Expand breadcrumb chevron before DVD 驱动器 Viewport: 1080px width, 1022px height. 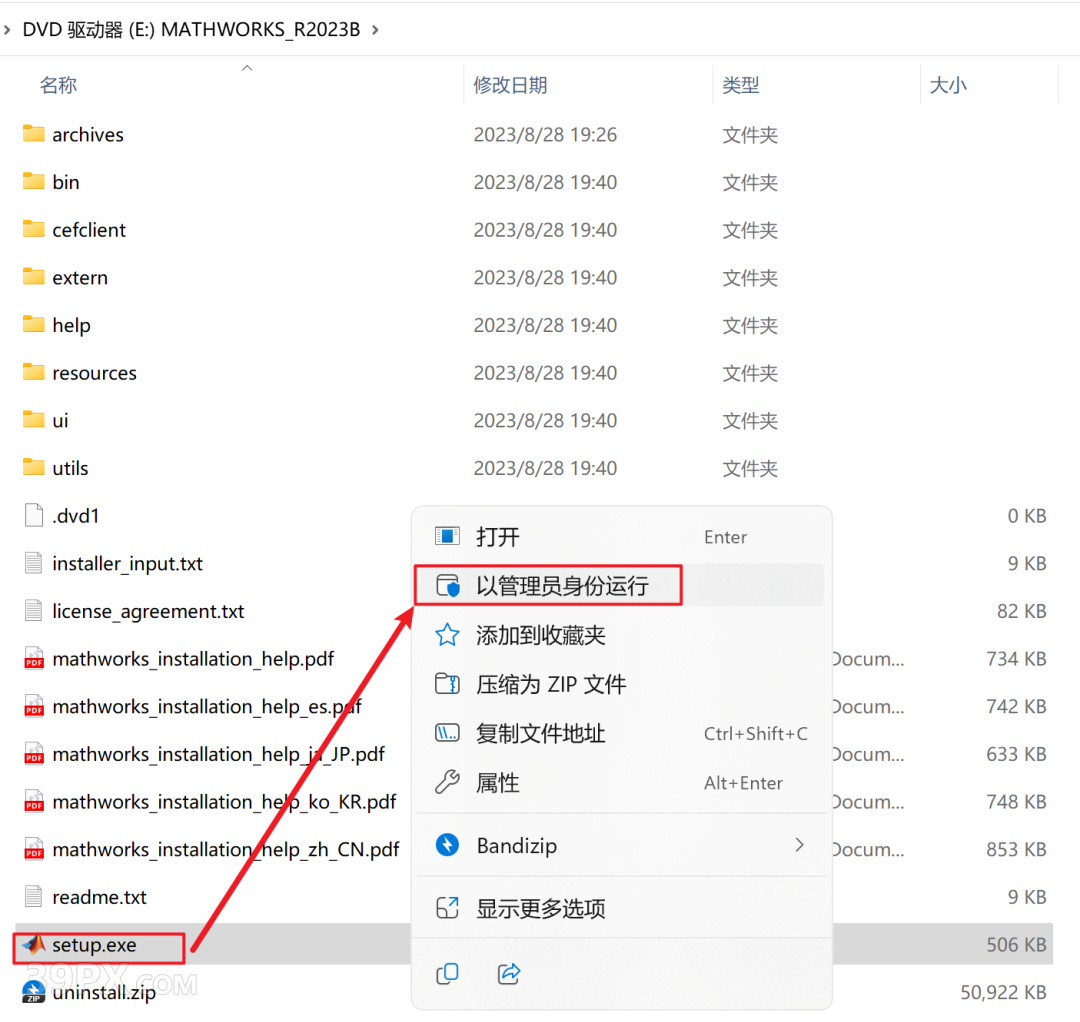[x=7, y=30]
